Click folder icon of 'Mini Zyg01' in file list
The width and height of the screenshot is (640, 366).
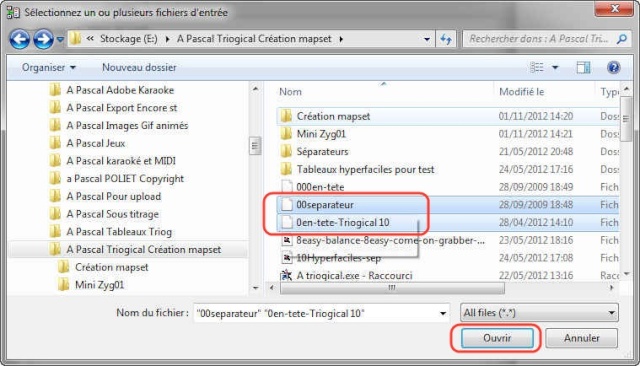point(286,134)
